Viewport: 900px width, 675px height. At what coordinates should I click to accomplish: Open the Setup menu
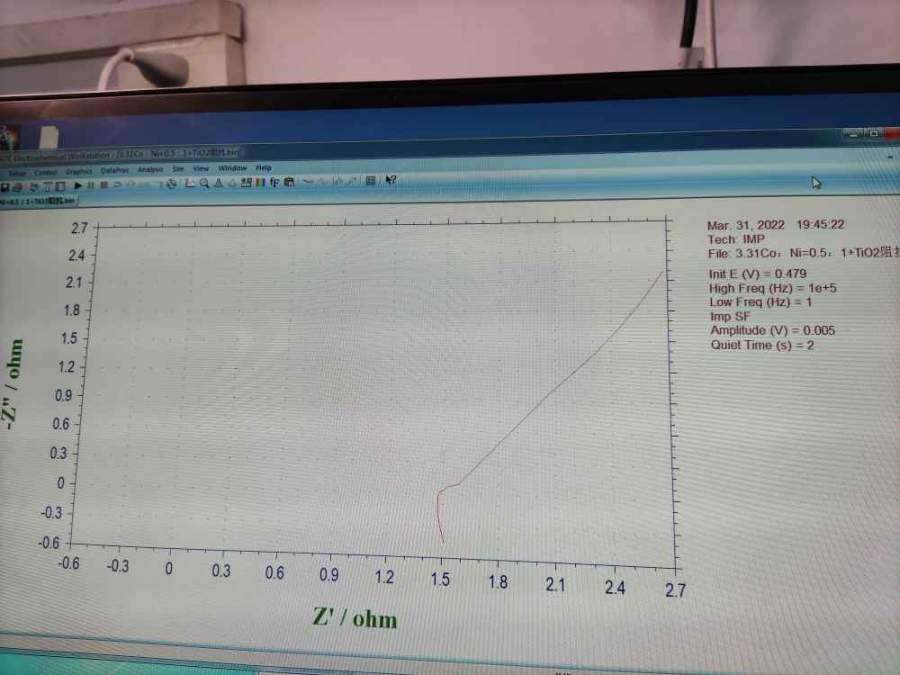click(17, 172)
